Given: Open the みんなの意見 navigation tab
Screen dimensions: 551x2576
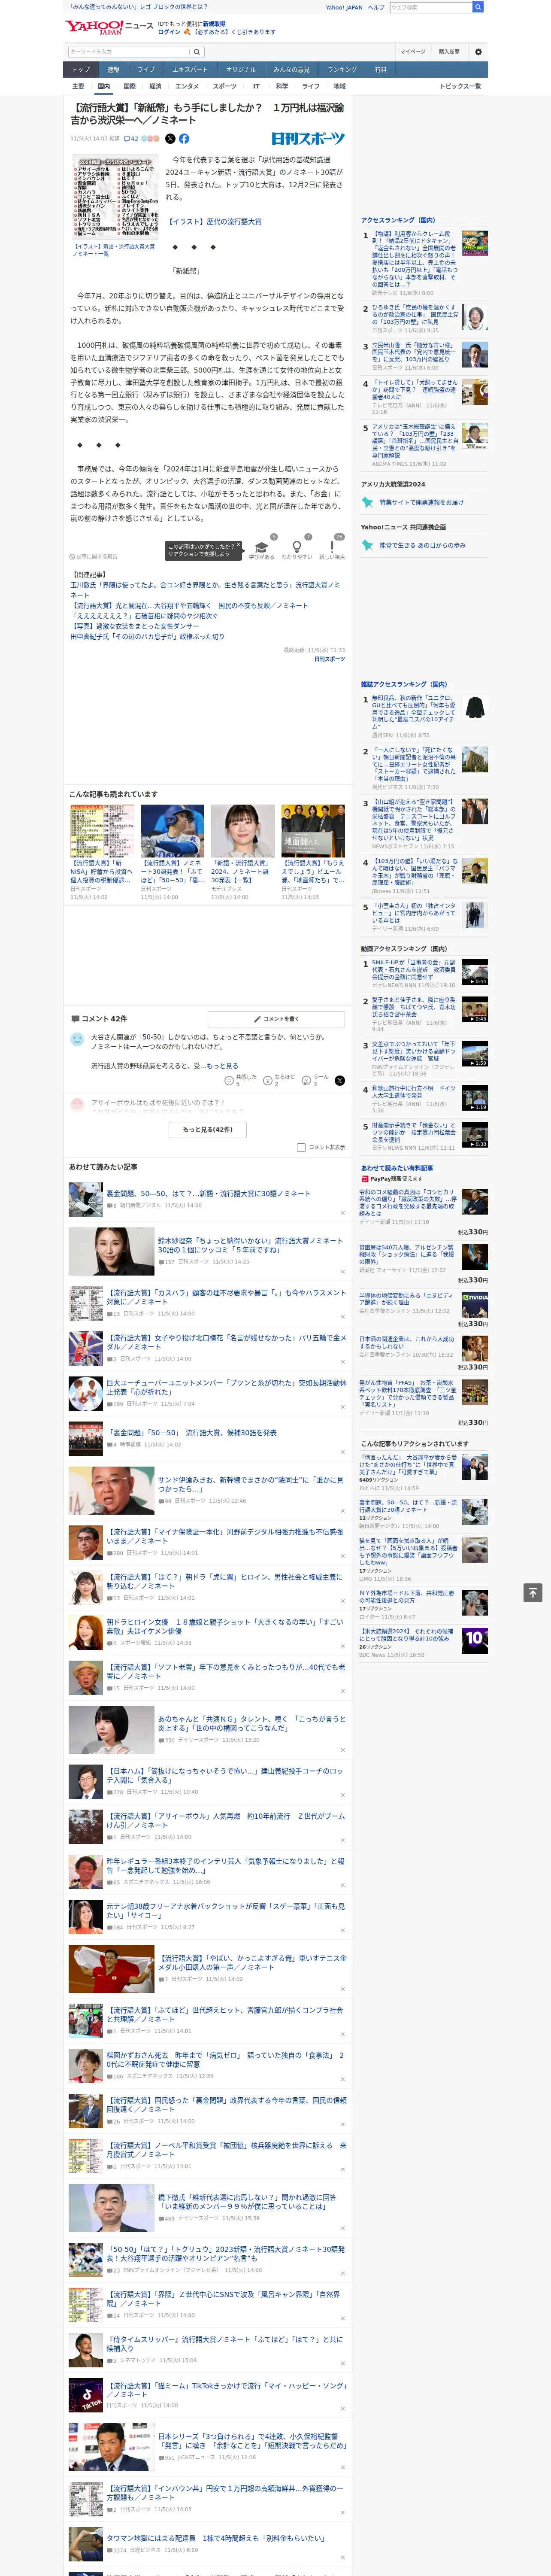Looking at the screenshot, I should pos(292,70).
